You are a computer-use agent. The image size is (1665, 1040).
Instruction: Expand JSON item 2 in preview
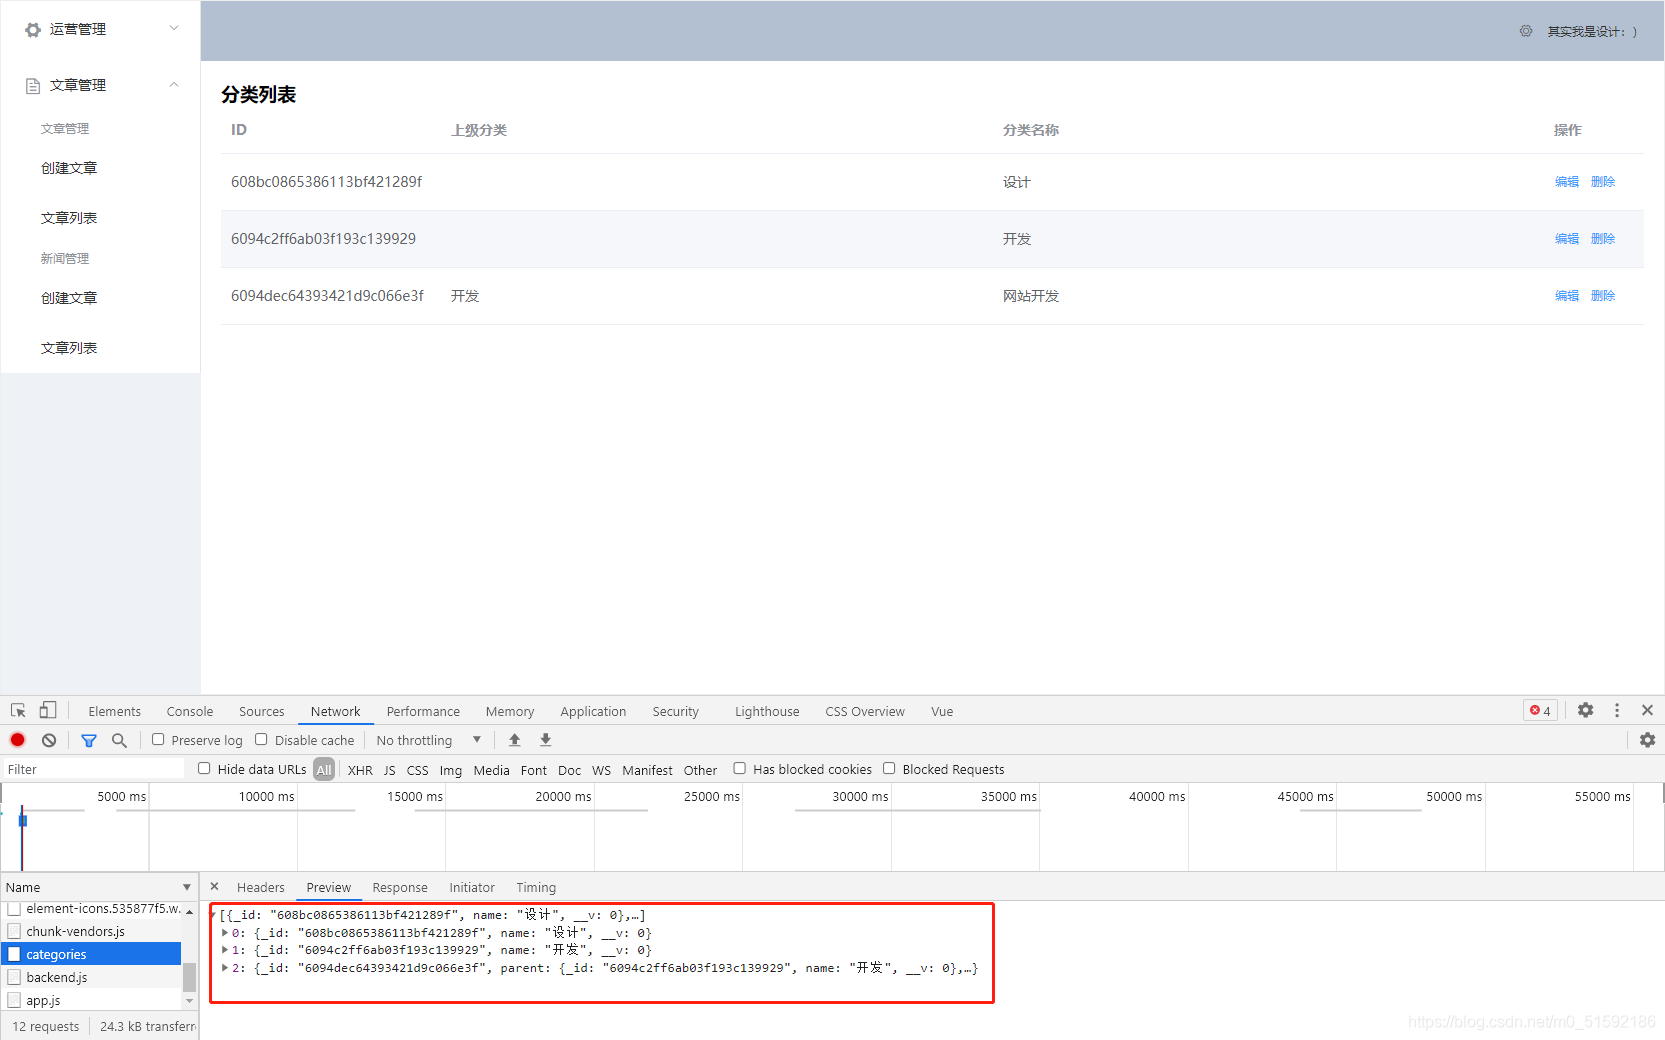[x=225, y=968]
